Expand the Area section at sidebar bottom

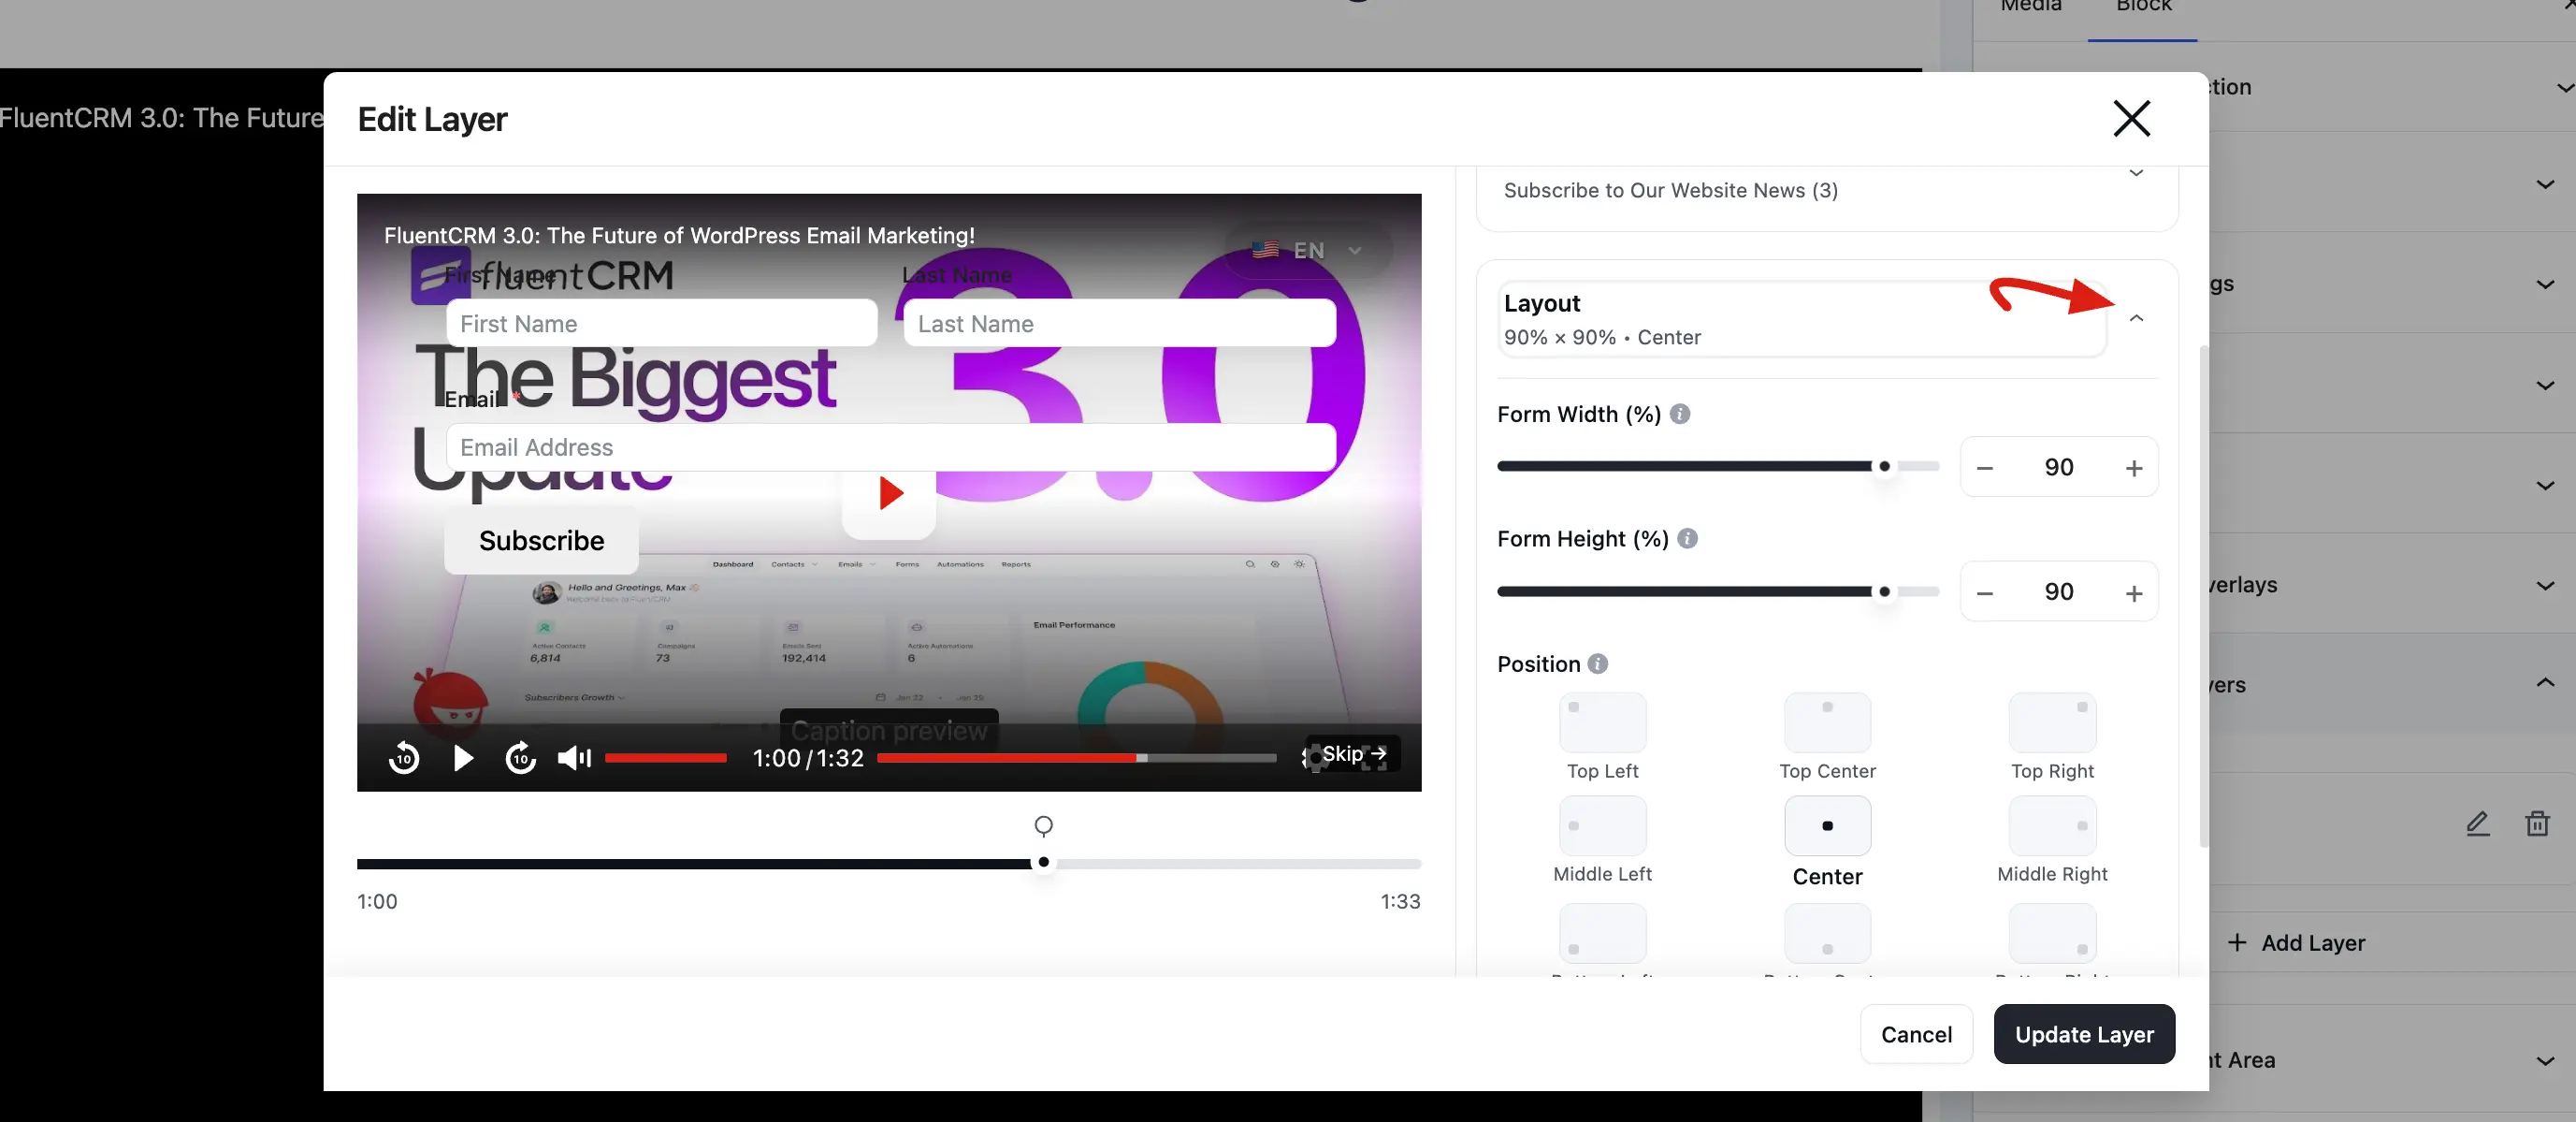[x=2544, y=1060]
